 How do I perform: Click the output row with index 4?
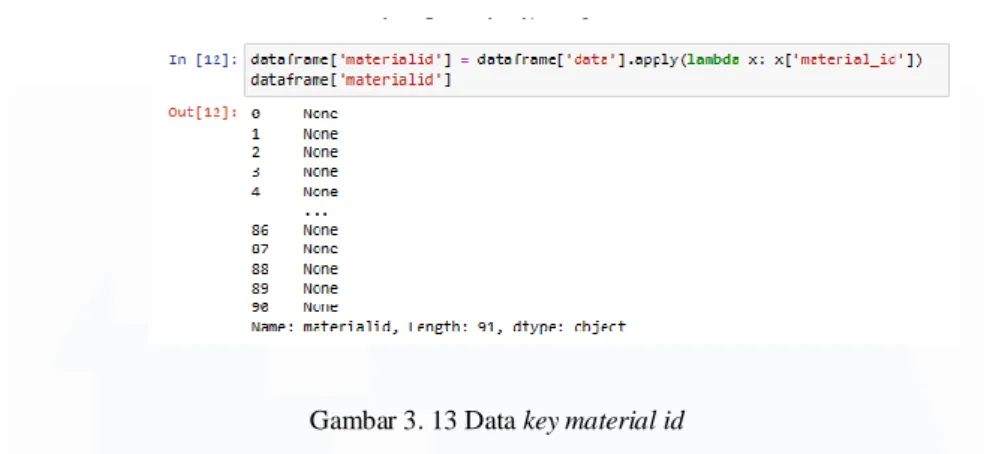point(294,192)
